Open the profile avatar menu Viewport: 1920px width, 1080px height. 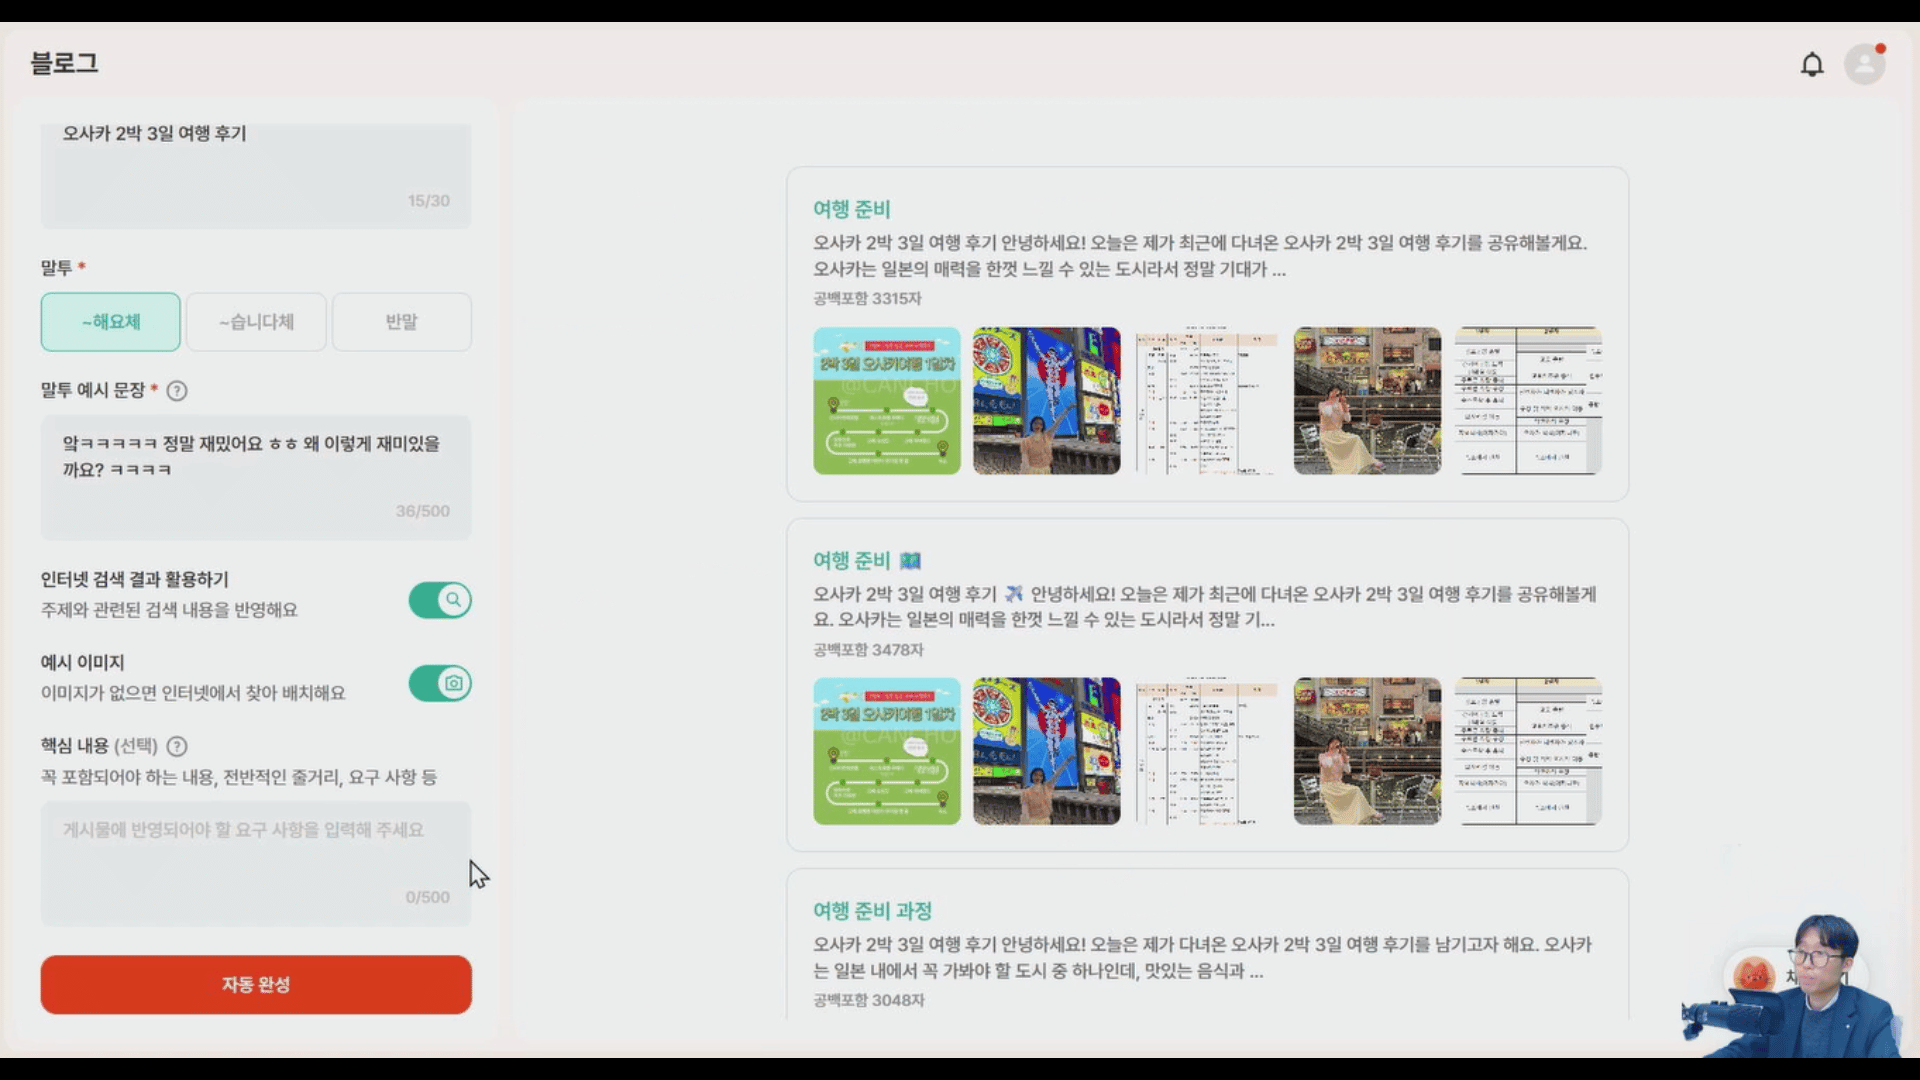1864,64
